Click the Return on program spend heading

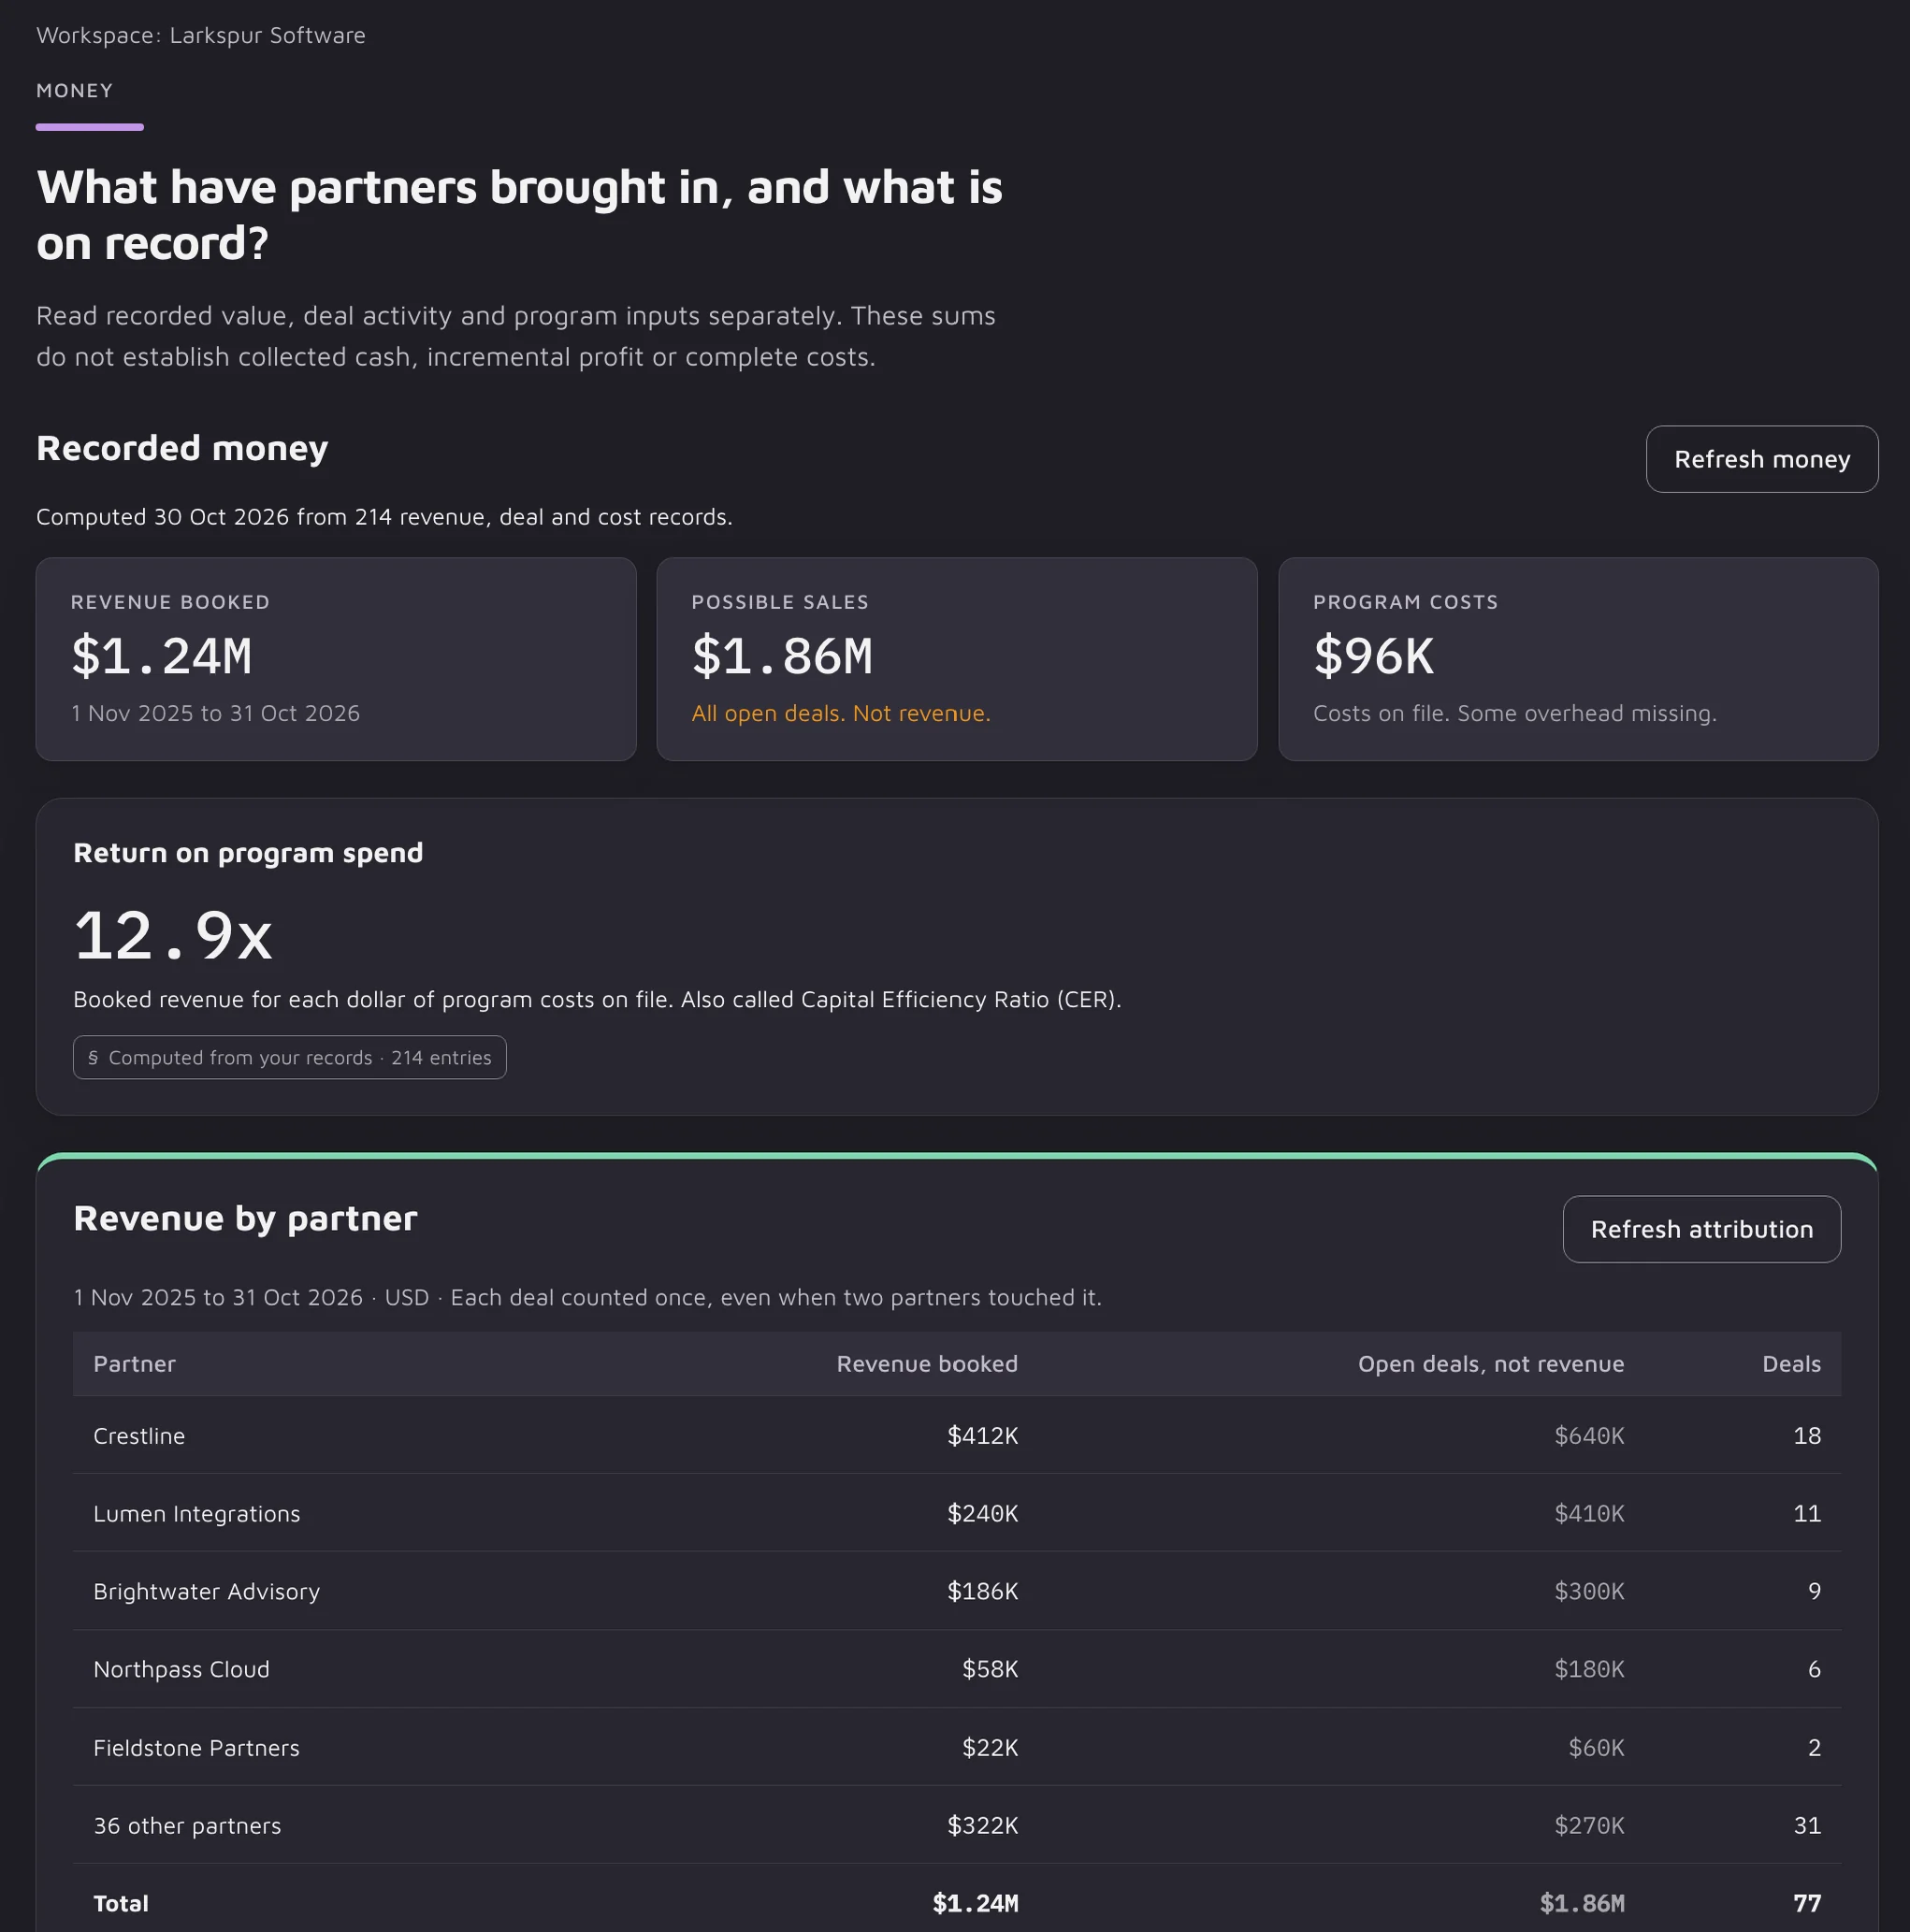[248, 853]
